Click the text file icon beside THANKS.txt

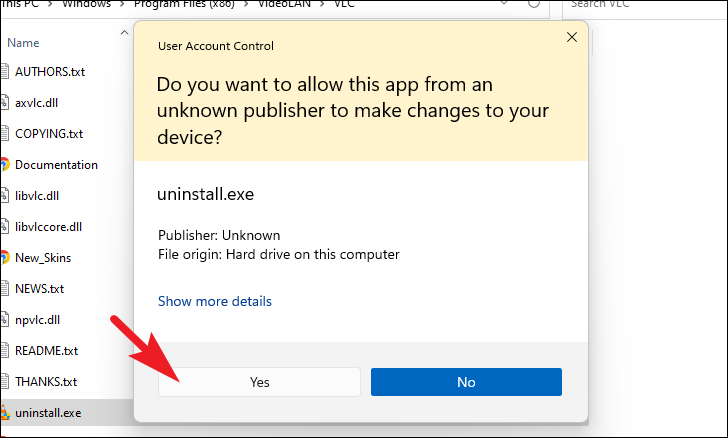(x=4, y=382)
